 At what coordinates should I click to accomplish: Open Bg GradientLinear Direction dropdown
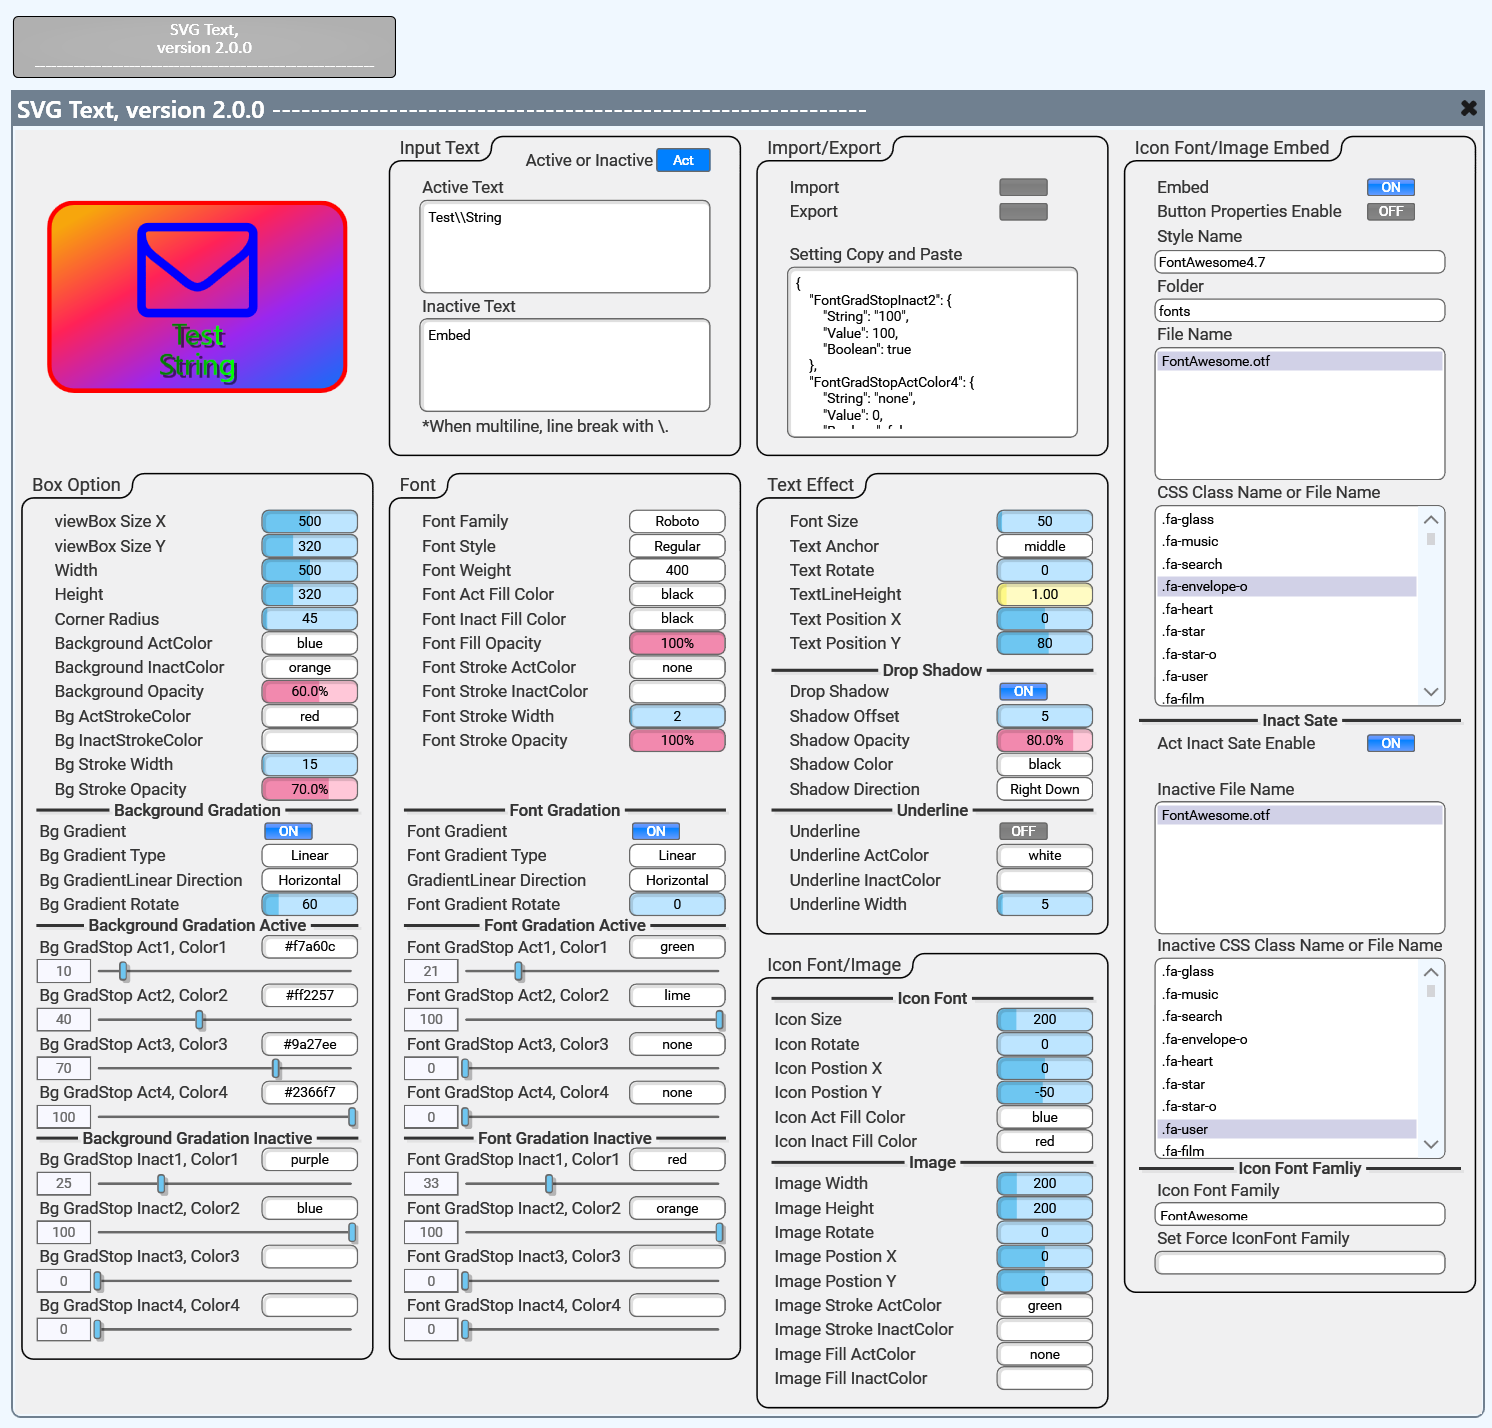(310, 880)
